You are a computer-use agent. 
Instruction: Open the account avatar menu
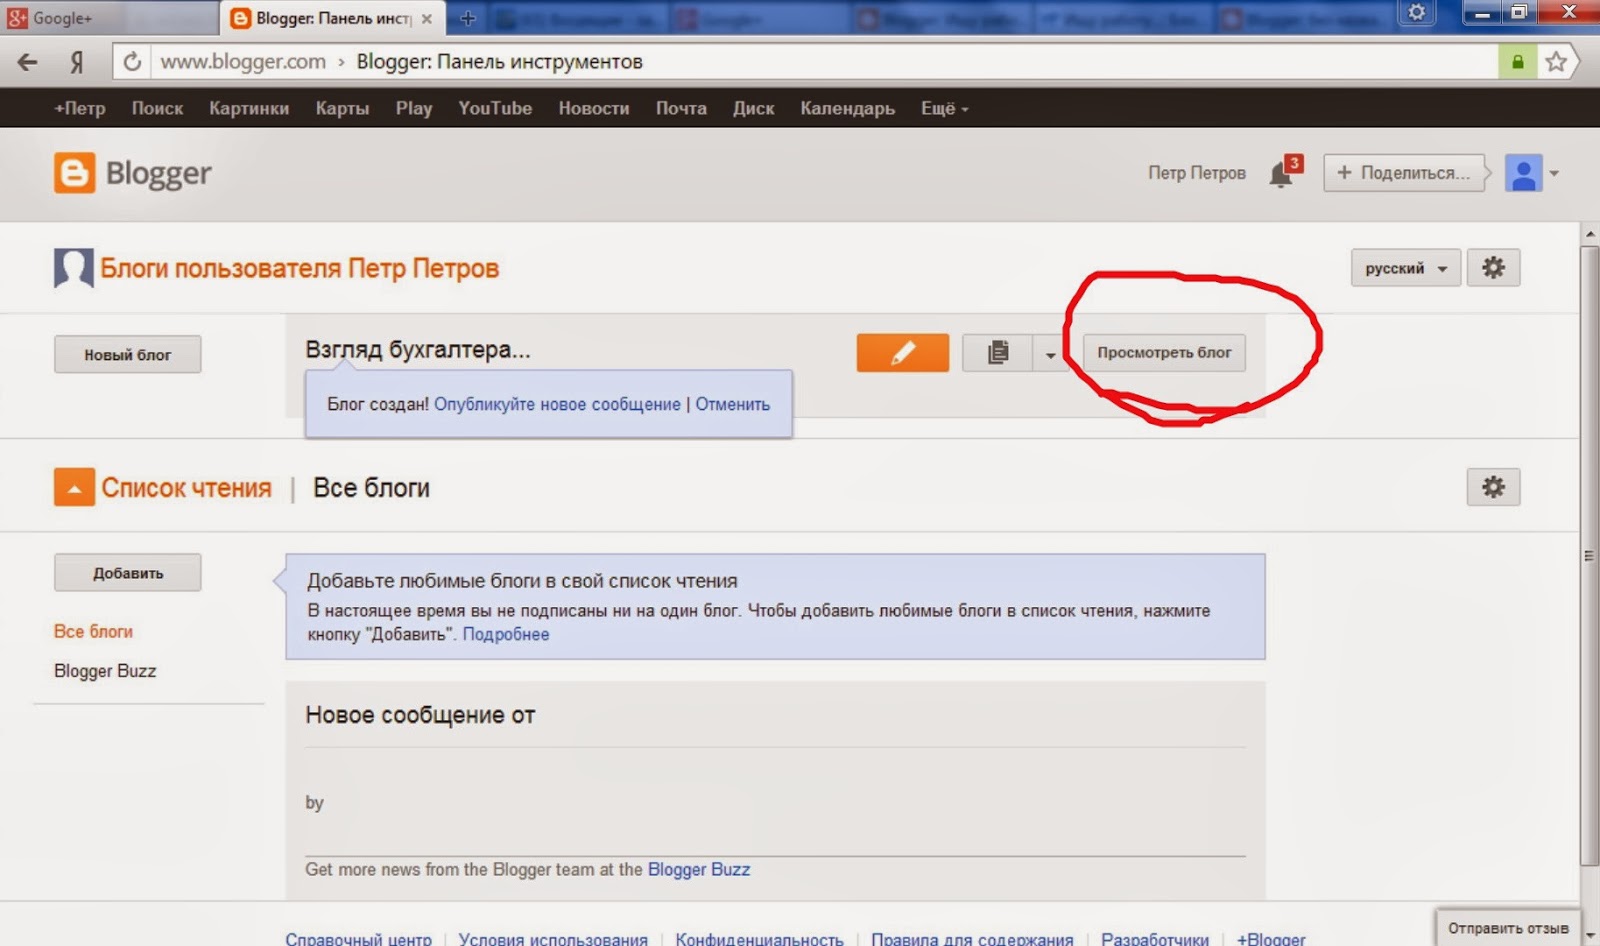point(1523,173)
